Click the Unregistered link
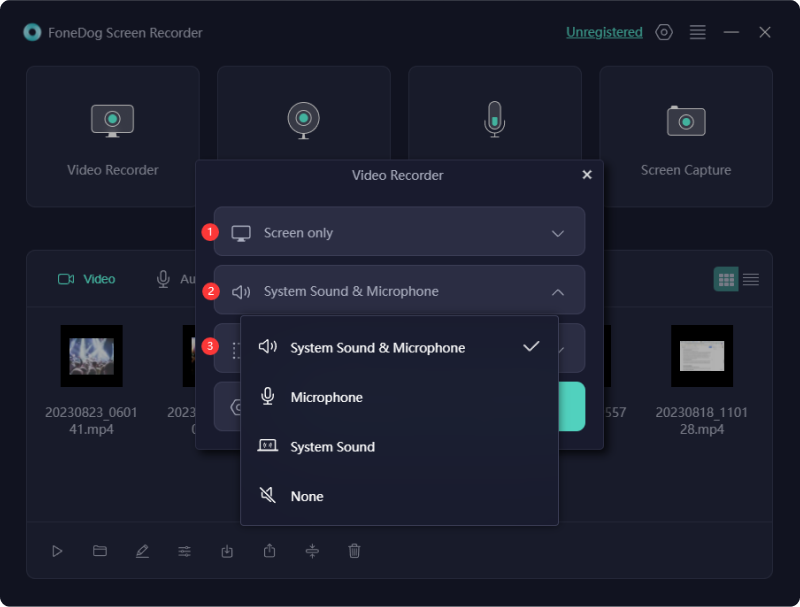This screenshot has height=607, width=800. (604, 32)
